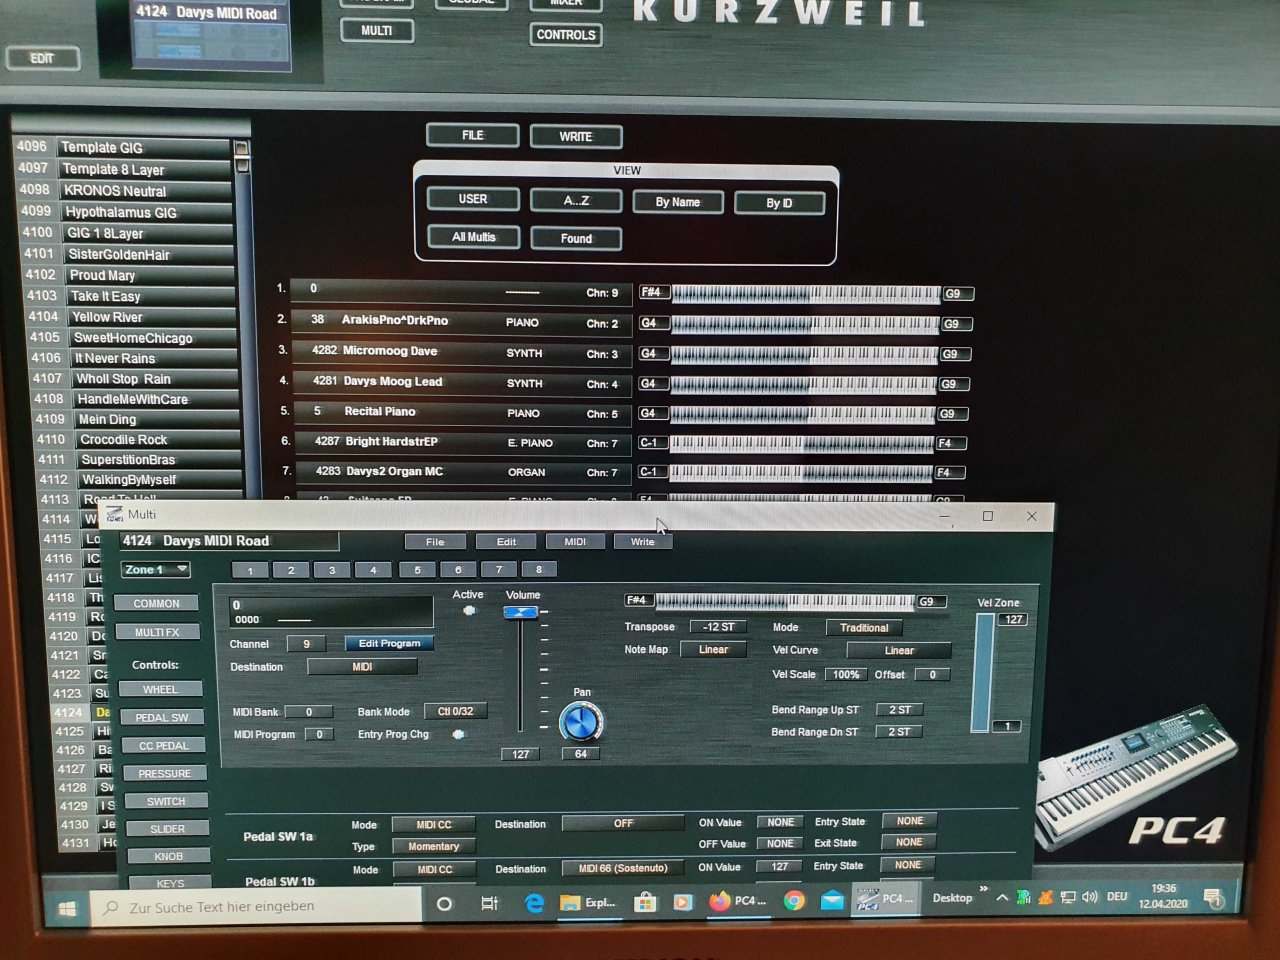Open the SLIDER controls page

[x=167, y=829]
